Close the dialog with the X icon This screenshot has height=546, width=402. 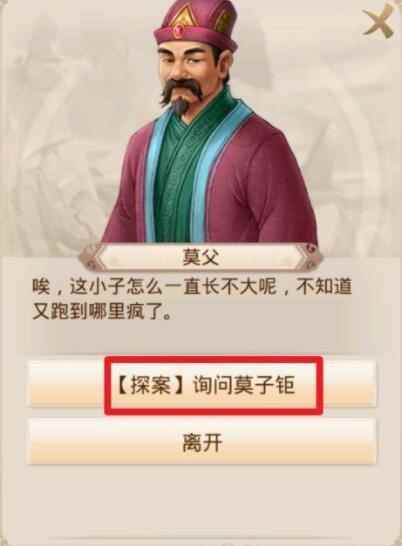[379, 22]
